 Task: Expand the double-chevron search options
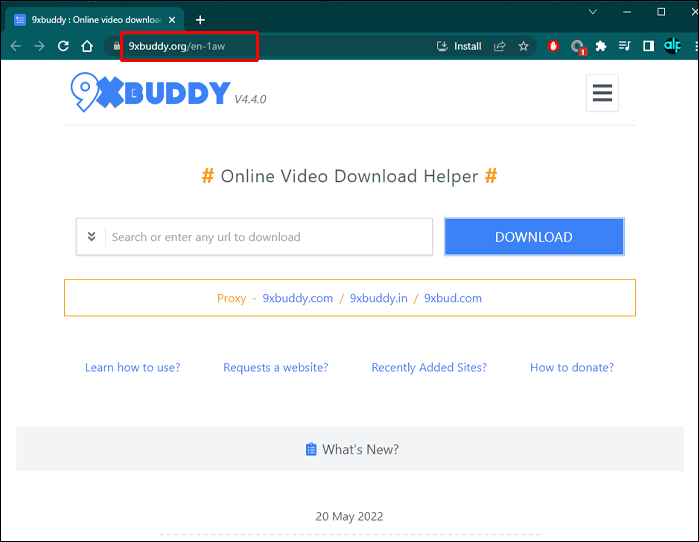91,237
